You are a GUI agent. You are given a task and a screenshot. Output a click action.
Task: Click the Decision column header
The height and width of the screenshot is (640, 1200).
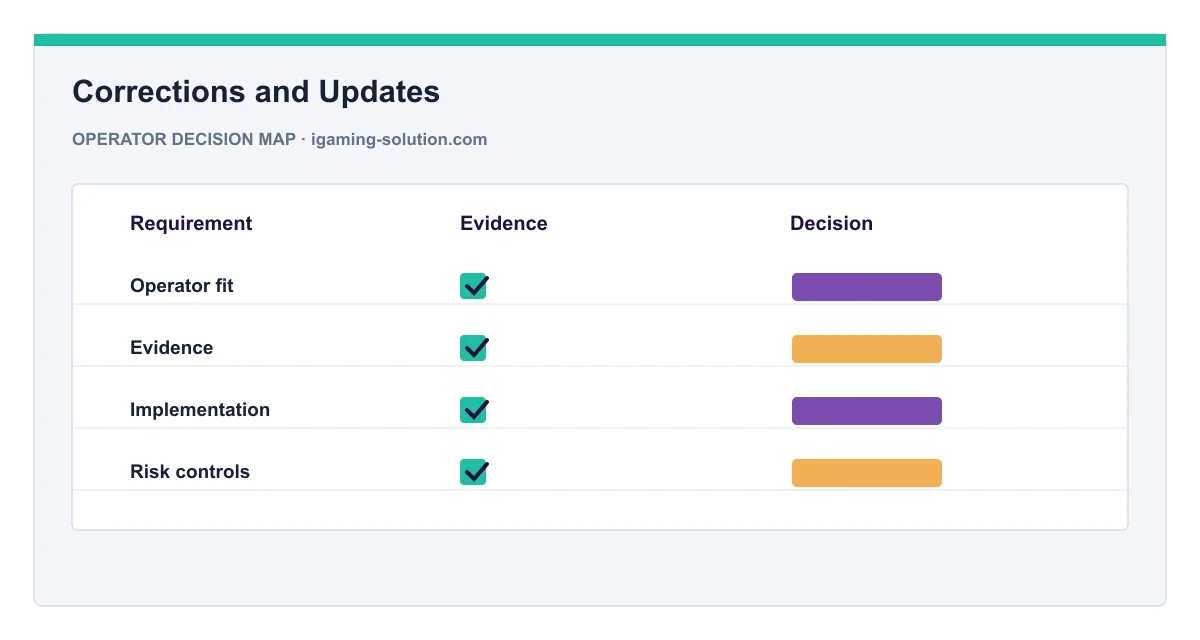click(x=831, y=223)
